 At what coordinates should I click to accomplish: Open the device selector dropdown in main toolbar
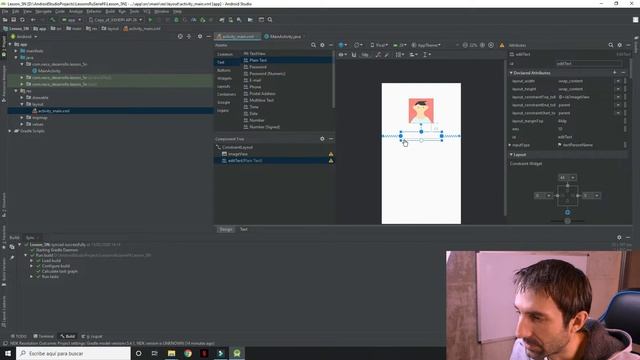coord(116,20)
